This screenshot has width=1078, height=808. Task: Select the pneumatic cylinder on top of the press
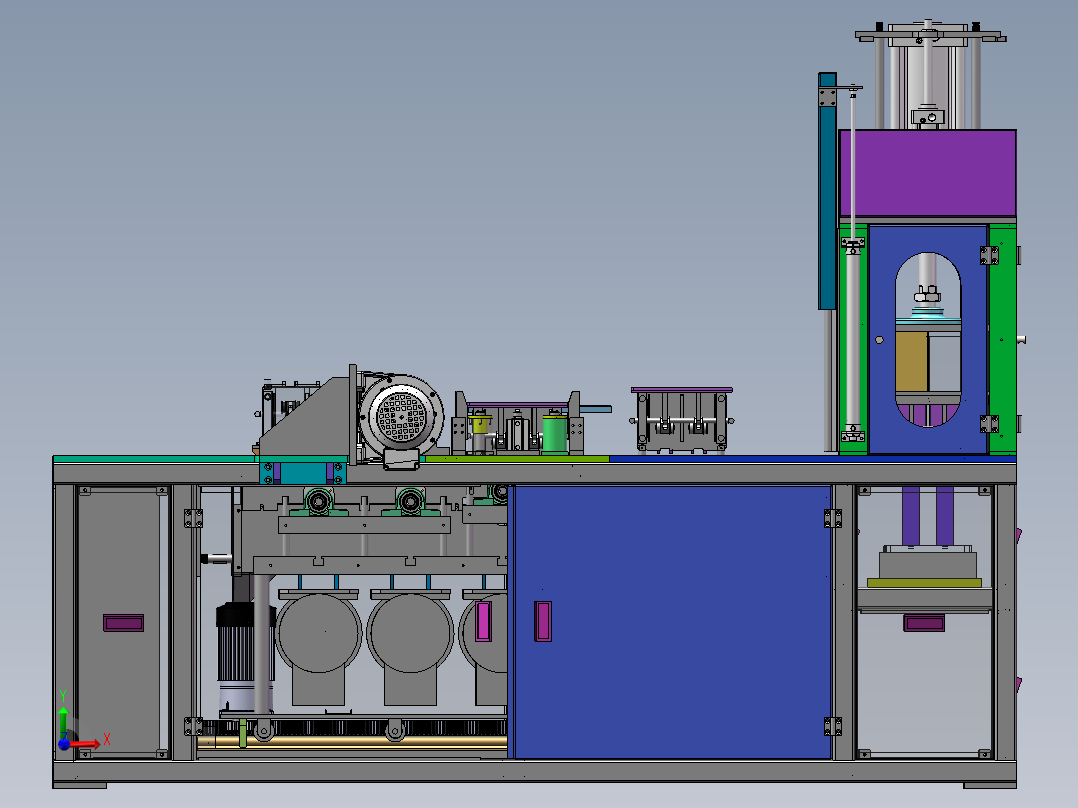click(x=927, y=77)
